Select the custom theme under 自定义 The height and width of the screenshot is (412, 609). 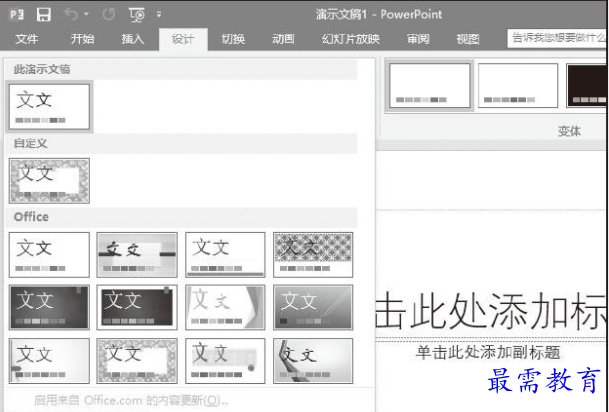tap(49, 181)
